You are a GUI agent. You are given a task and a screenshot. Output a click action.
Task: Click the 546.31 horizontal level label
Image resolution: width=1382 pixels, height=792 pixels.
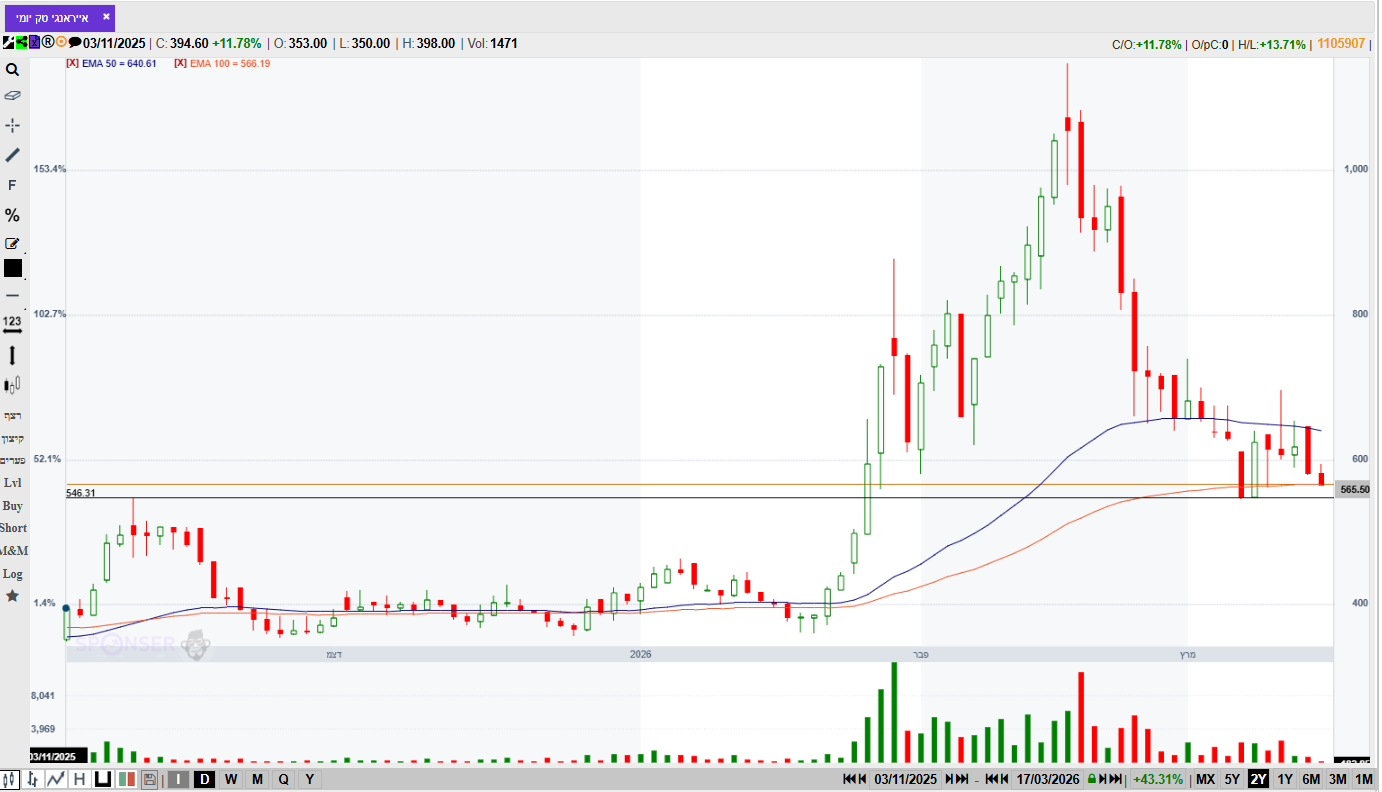(81, 493)
